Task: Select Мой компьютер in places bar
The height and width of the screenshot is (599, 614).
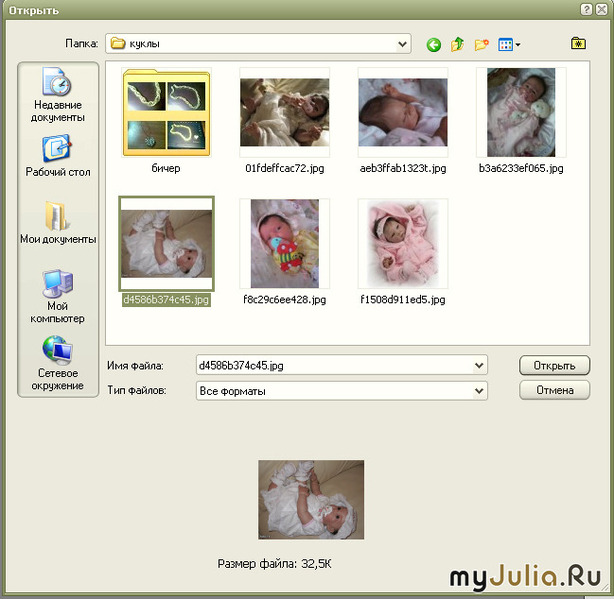Action: [x=58, y=296]
